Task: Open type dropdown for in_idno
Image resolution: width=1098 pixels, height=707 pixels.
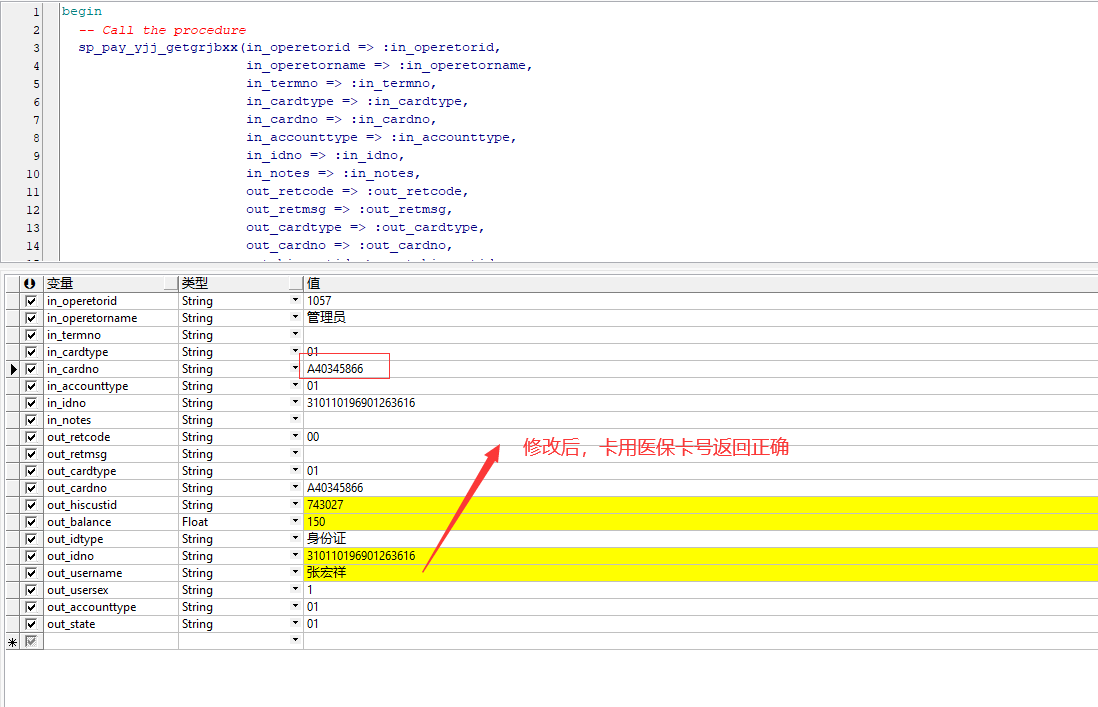Action: (296, 402)
